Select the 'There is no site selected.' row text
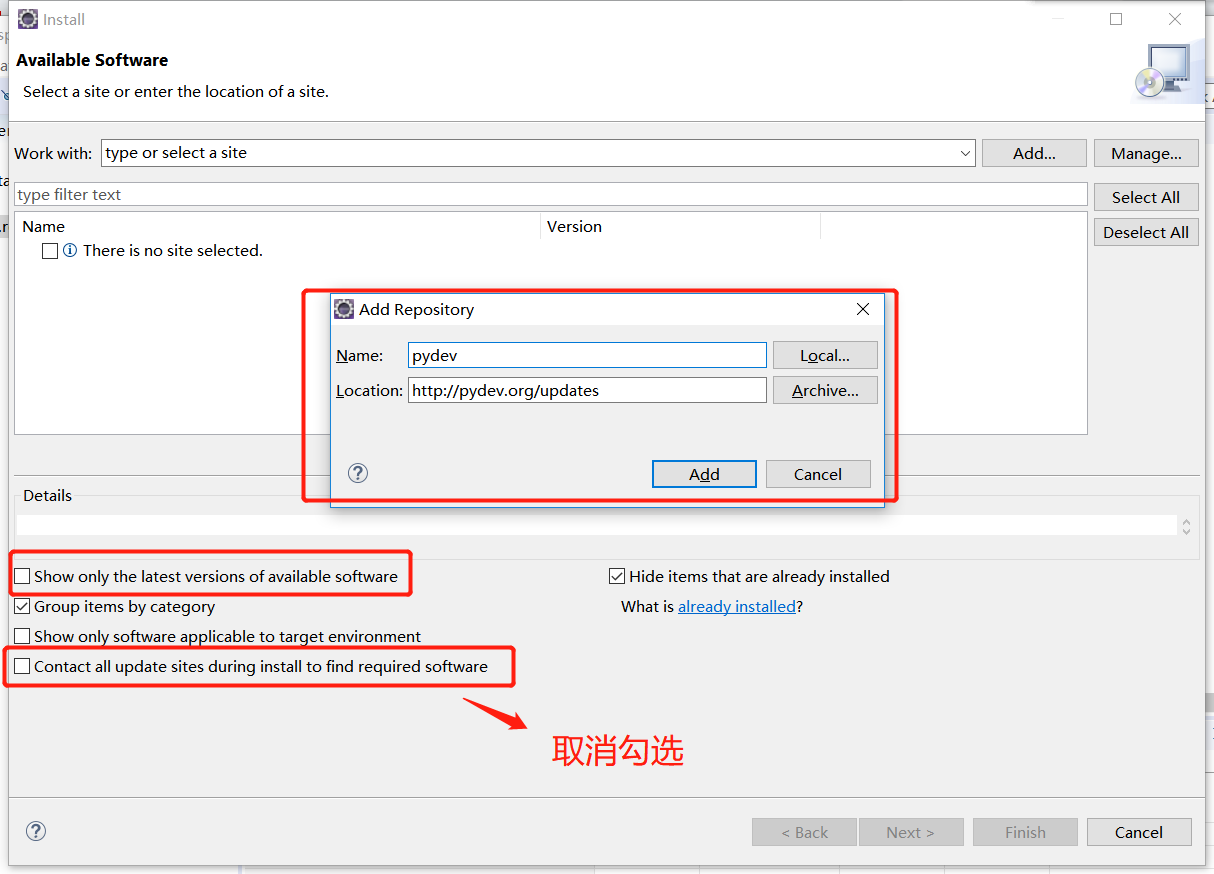The image size is (1214, 874). pos(173,251)
